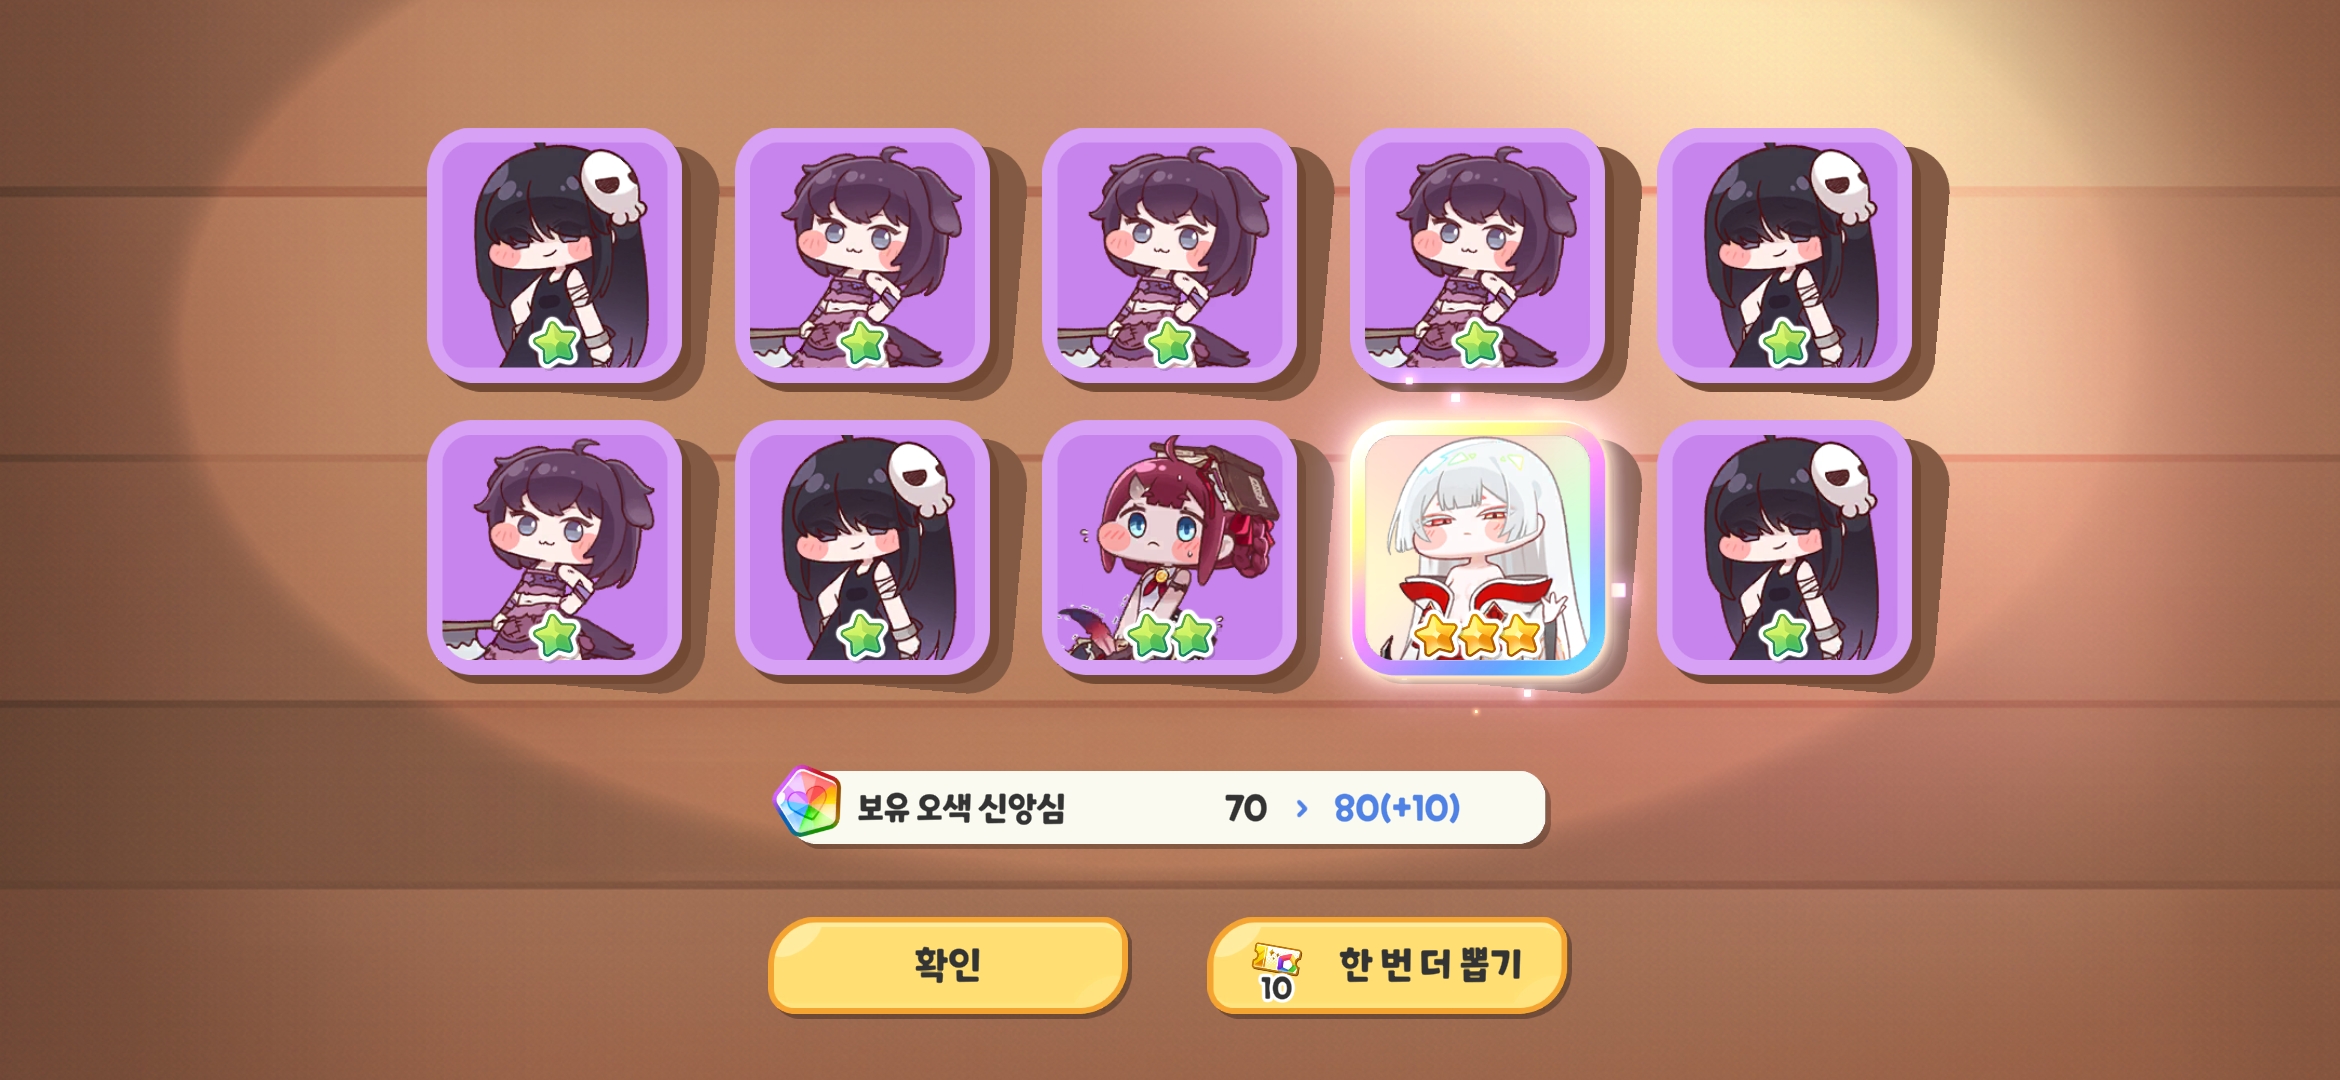Tap the first skull-hairpin girl card in top row
Viewport: 2340px width, 1080px height.
click(555, 255)
